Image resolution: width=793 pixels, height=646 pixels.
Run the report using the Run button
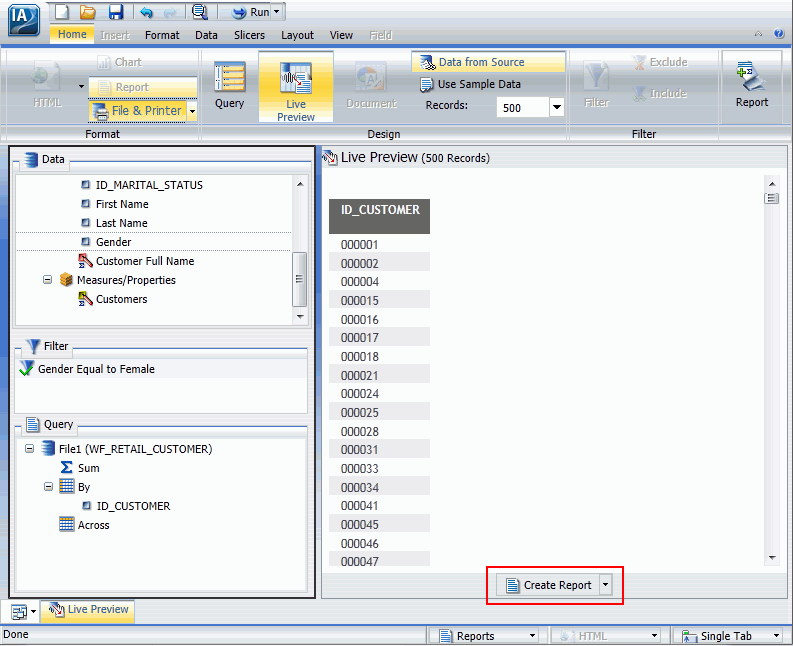pyautogui.click(x=251, y=12)
